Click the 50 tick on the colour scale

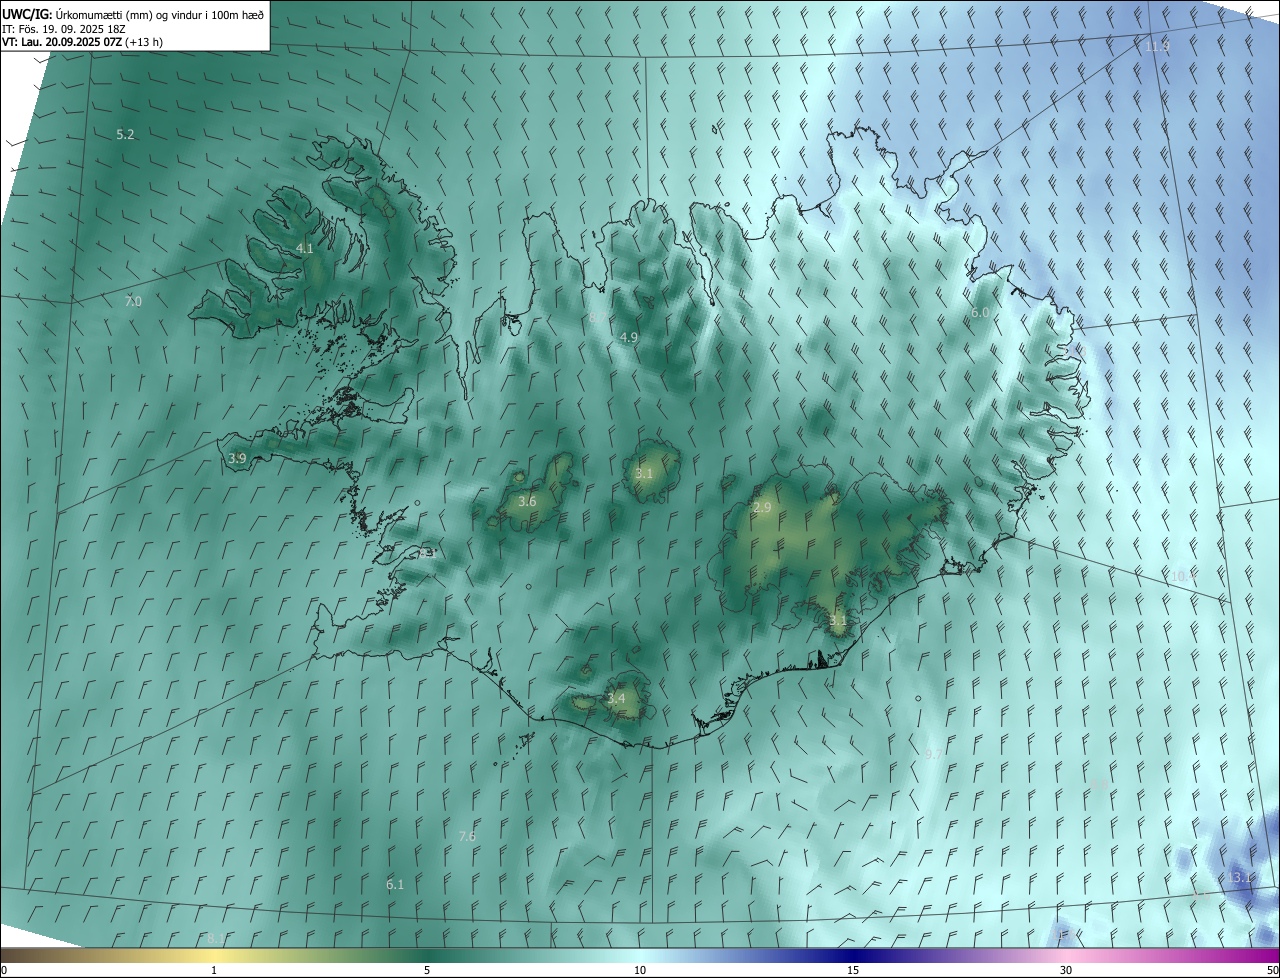(1272, 970)
